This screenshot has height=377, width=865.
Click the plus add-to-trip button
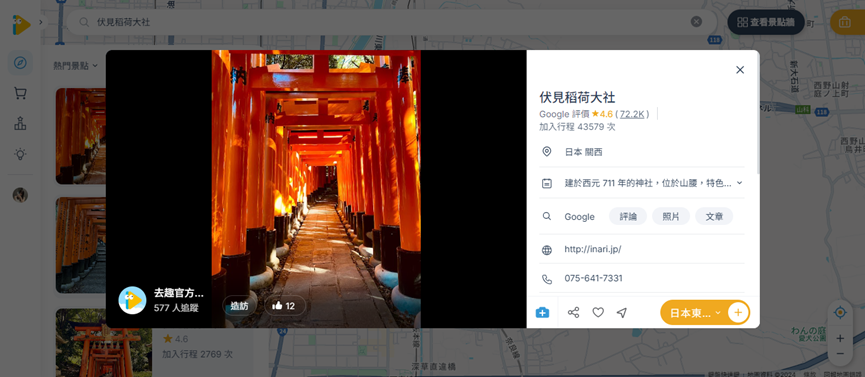738,313
